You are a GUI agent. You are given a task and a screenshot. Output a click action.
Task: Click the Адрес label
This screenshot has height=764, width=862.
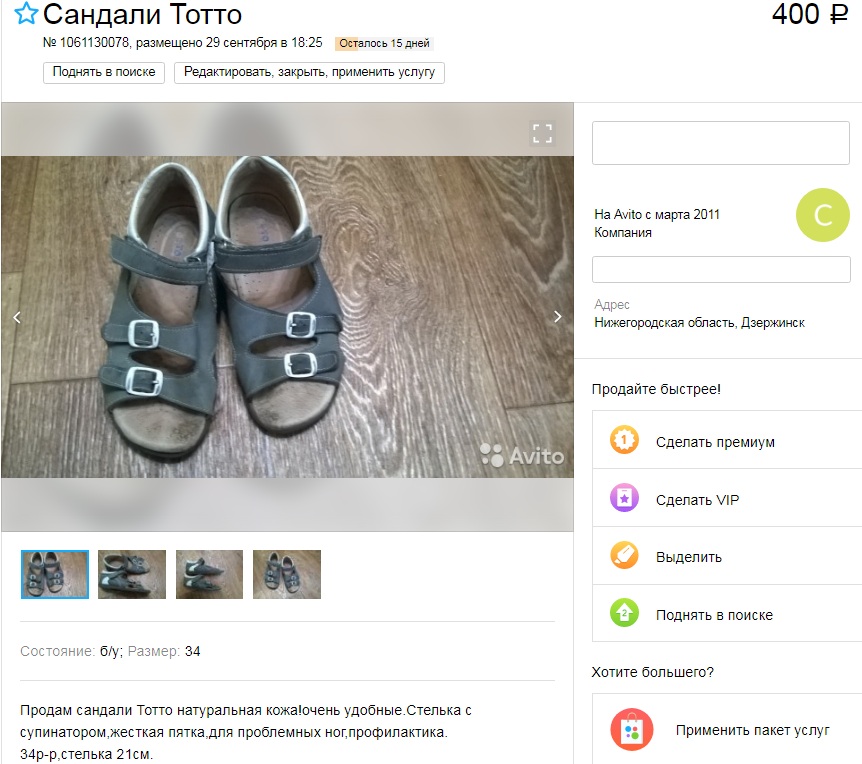[612, 305]
